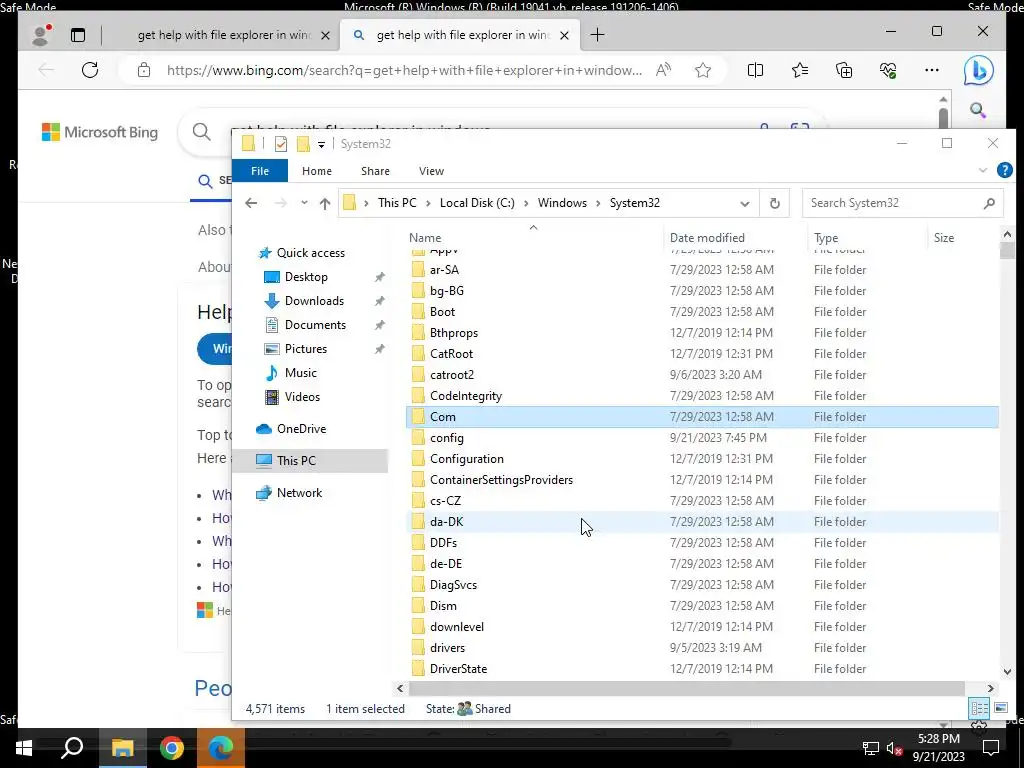Open the Windows Start menu

[24, 748]
